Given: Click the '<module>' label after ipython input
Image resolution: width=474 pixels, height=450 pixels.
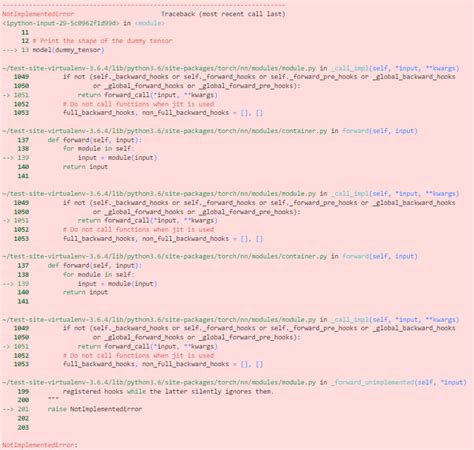Looking at the screenshot, I should click(x=150, y=23).
